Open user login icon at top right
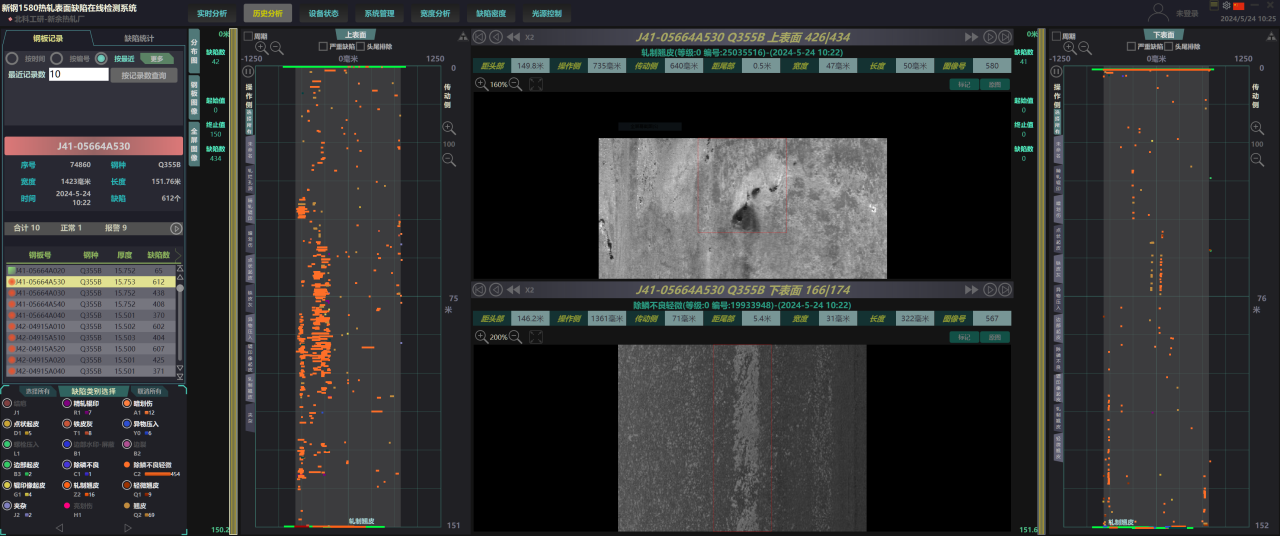 (x=1159, y=13)
